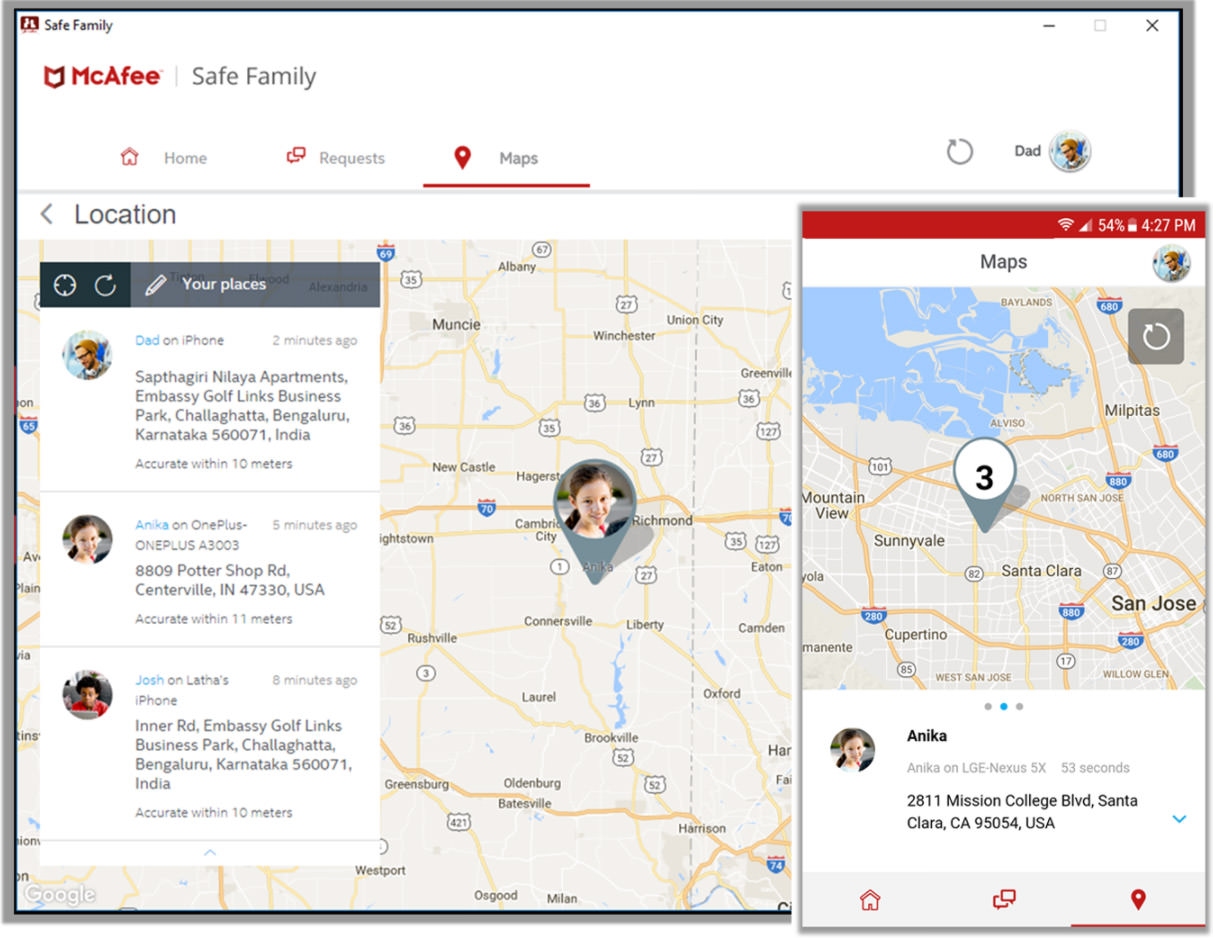Collapse the location list using bottom chevron
Image resolution: width=1213 pixels, height=938 pixels.
(x=210, y=852)
